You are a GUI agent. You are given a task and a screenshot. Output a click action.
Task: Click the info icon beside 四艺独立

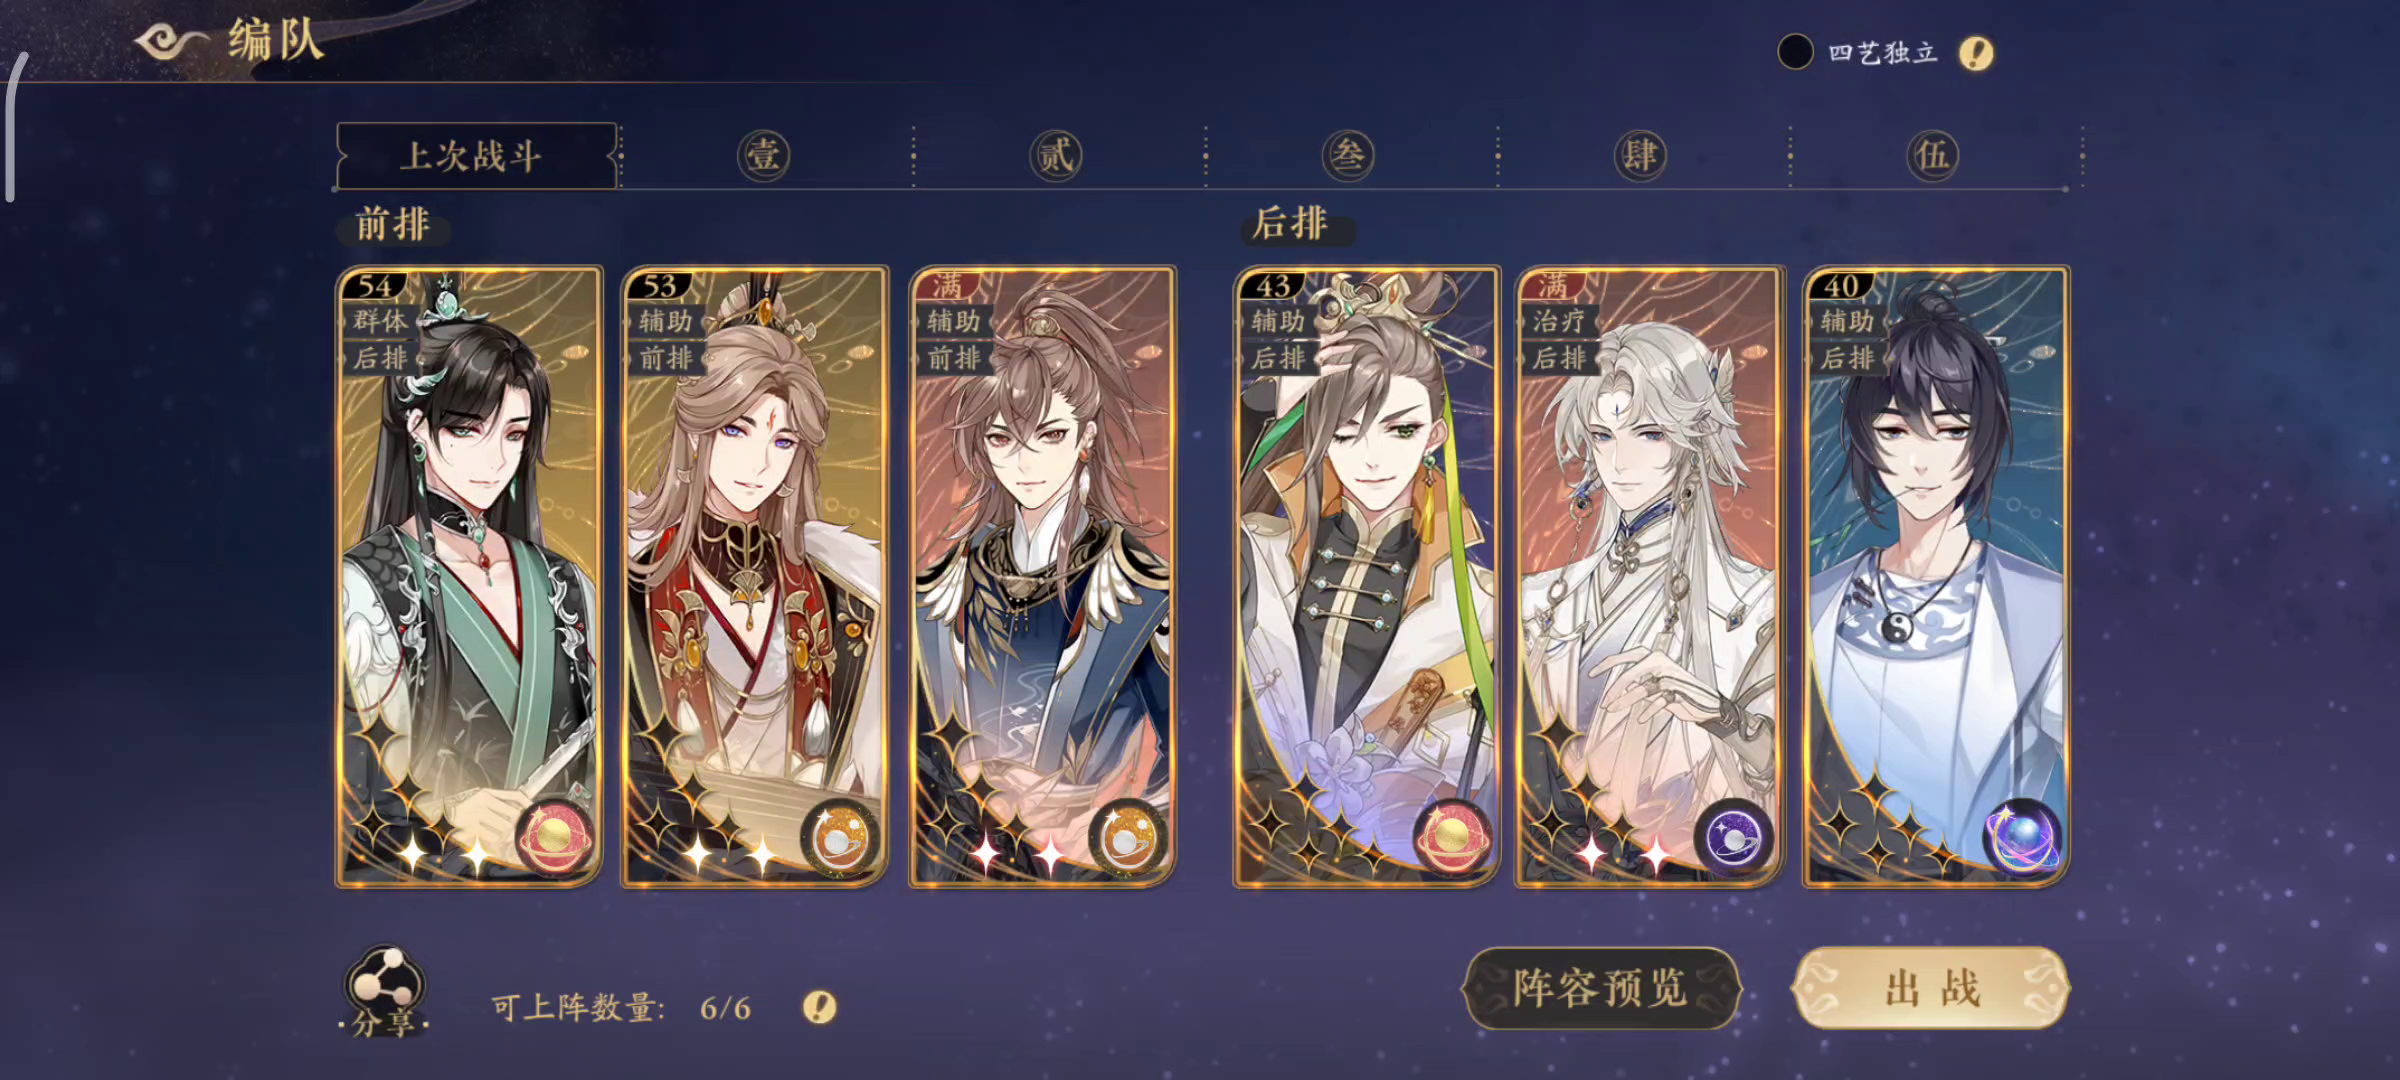[1976, 53]
